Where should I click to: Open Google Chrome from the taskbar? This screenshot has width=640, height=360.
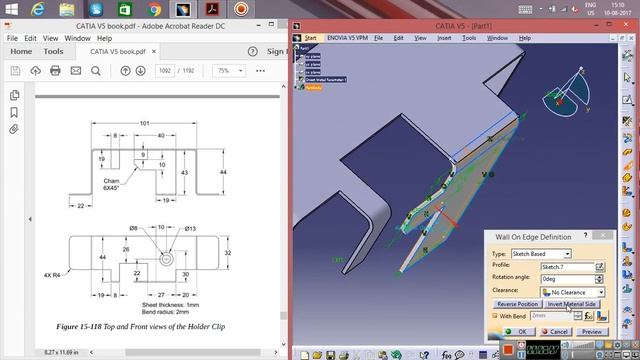click(154, 9)
